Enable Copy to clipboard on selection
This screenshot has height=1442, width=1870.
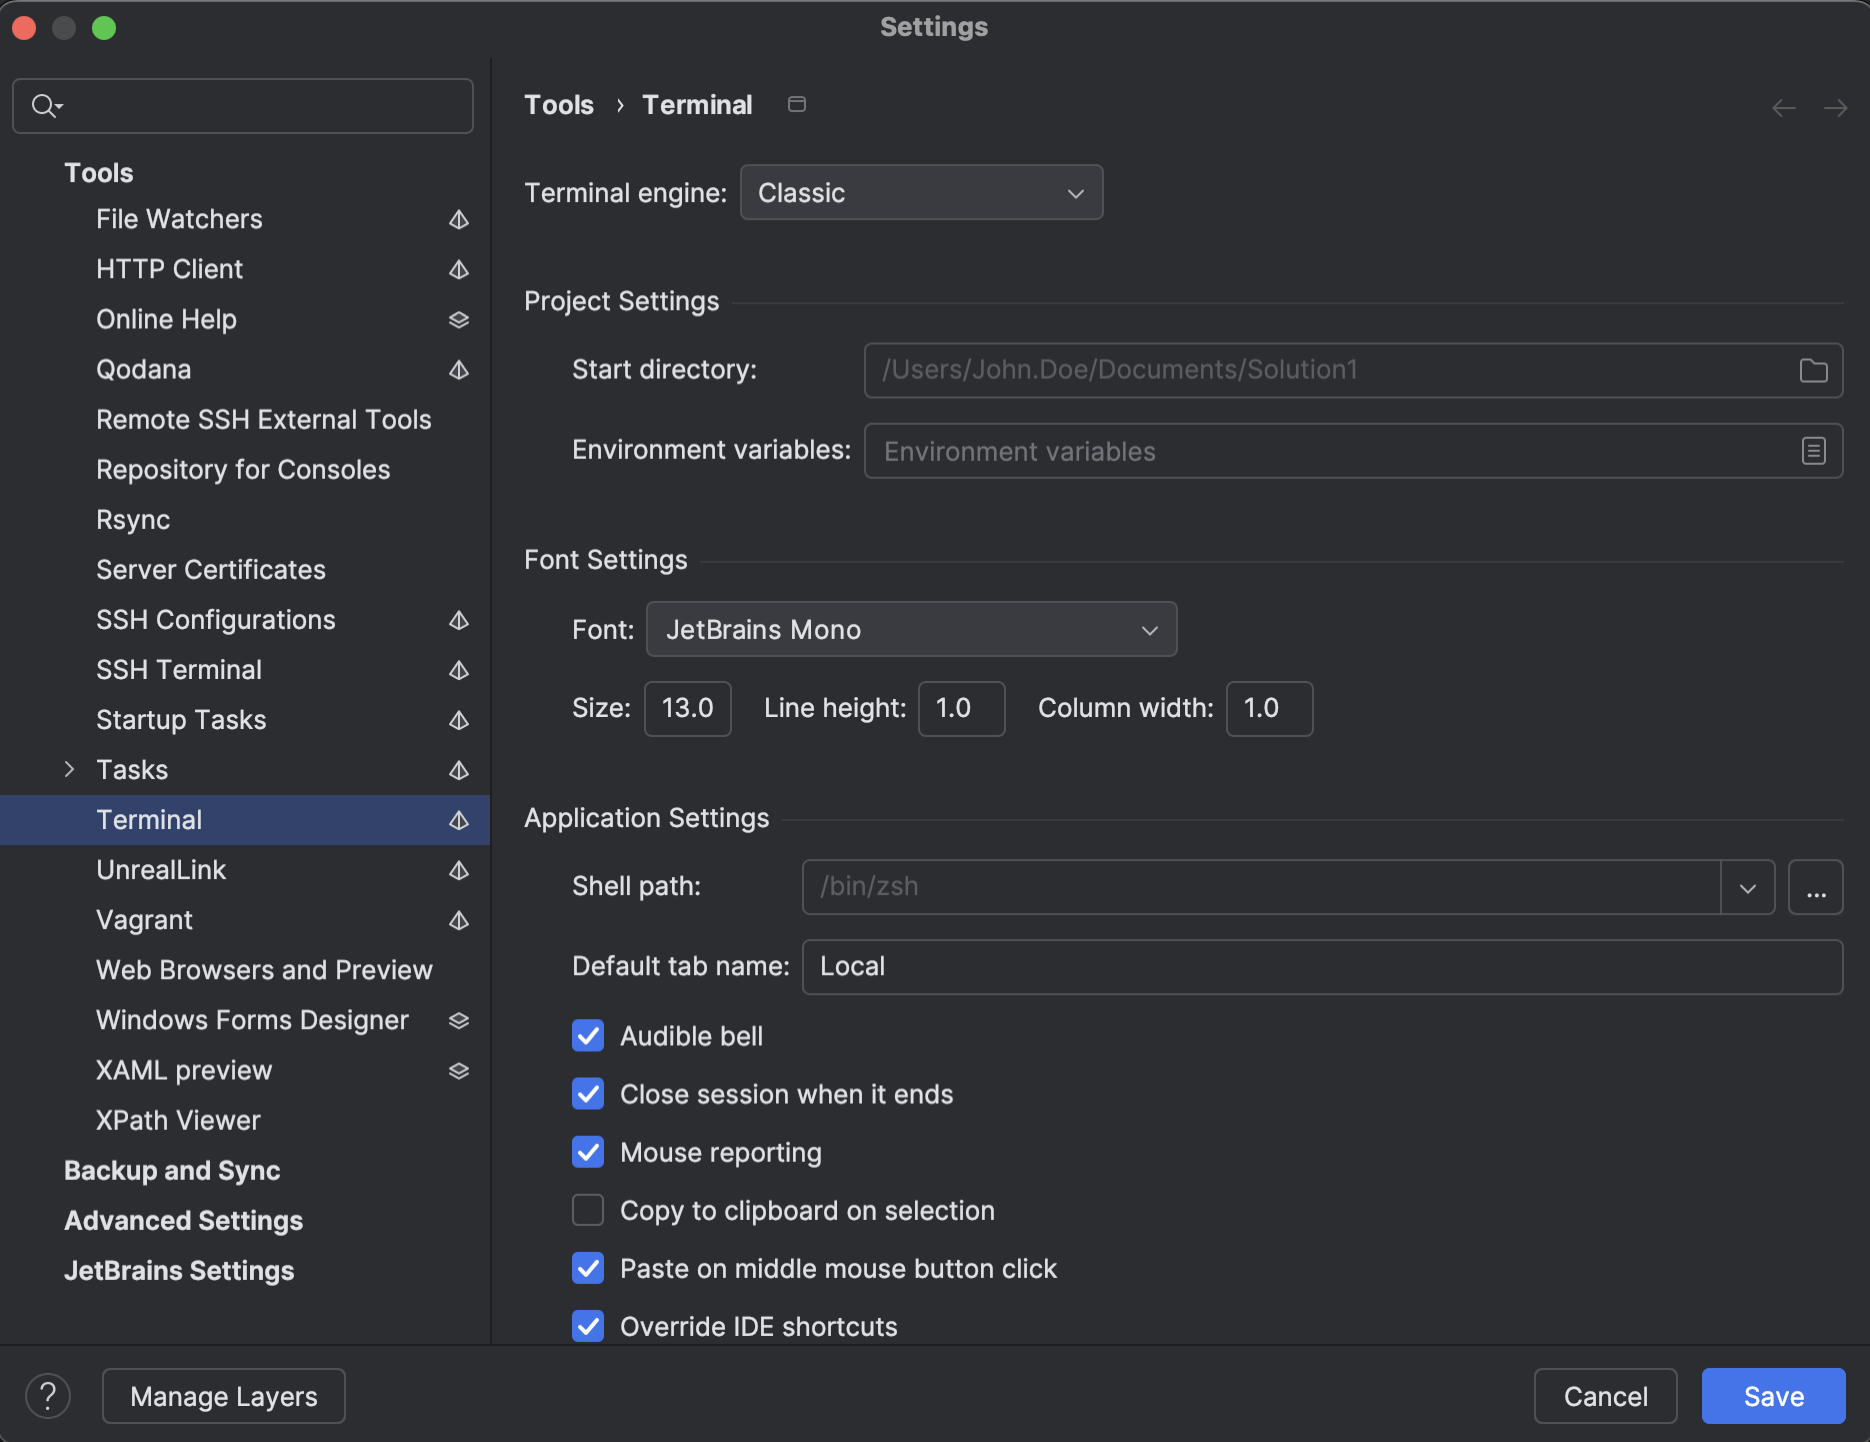point(588,1210)
